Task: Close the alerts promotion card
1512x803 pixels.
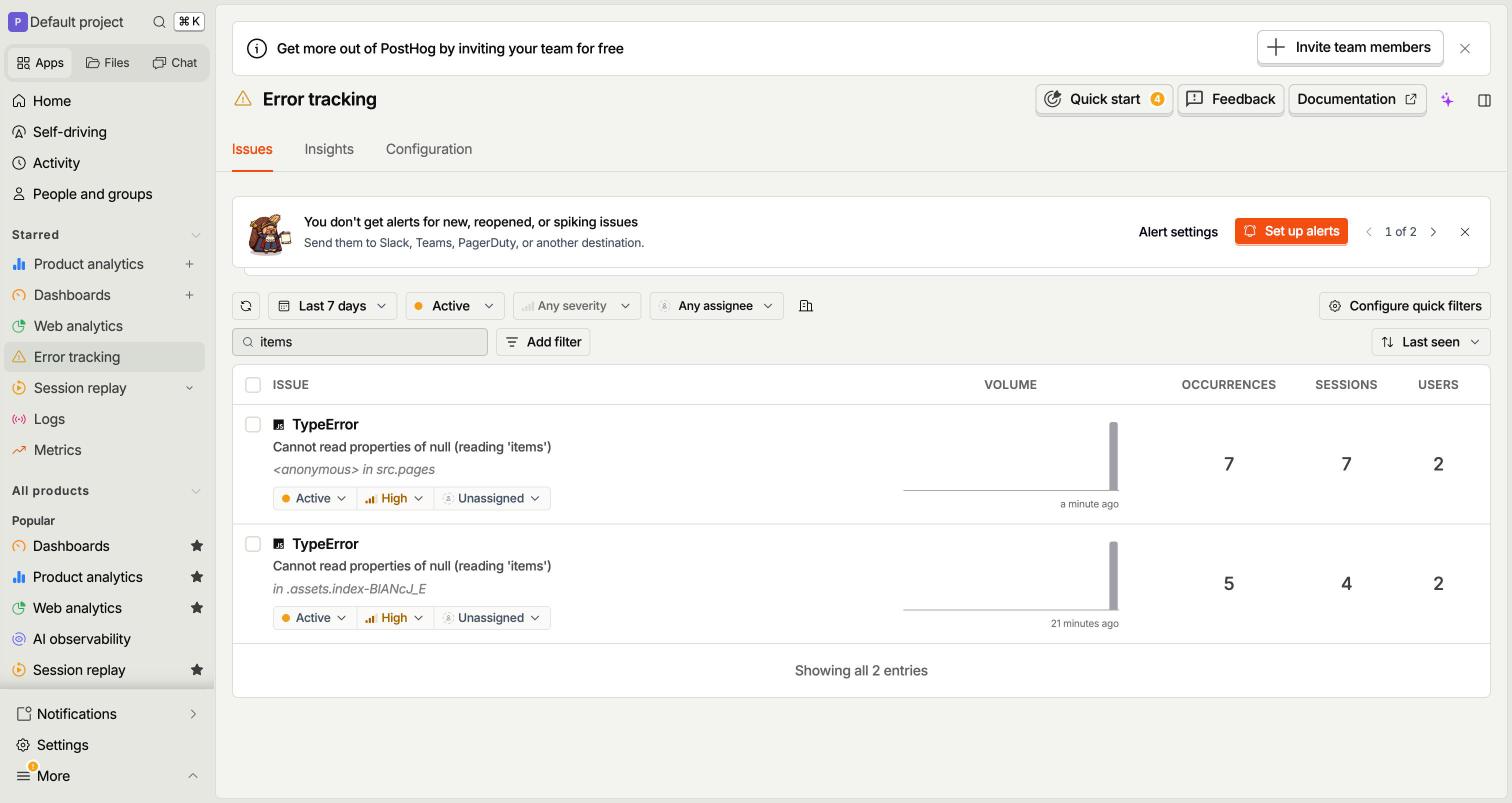Action: (x=1465, y=232)
